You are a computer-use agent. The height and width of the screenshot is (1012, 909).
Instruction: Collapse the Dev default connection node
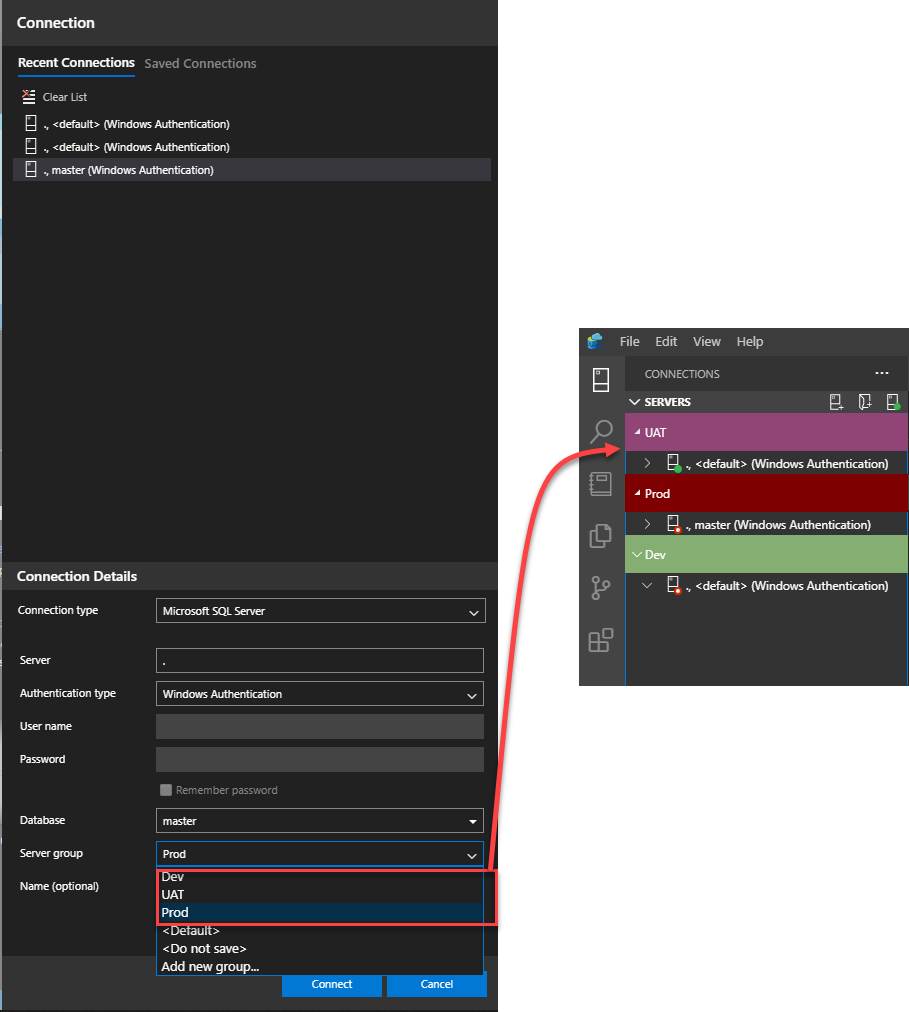[647, 585]
